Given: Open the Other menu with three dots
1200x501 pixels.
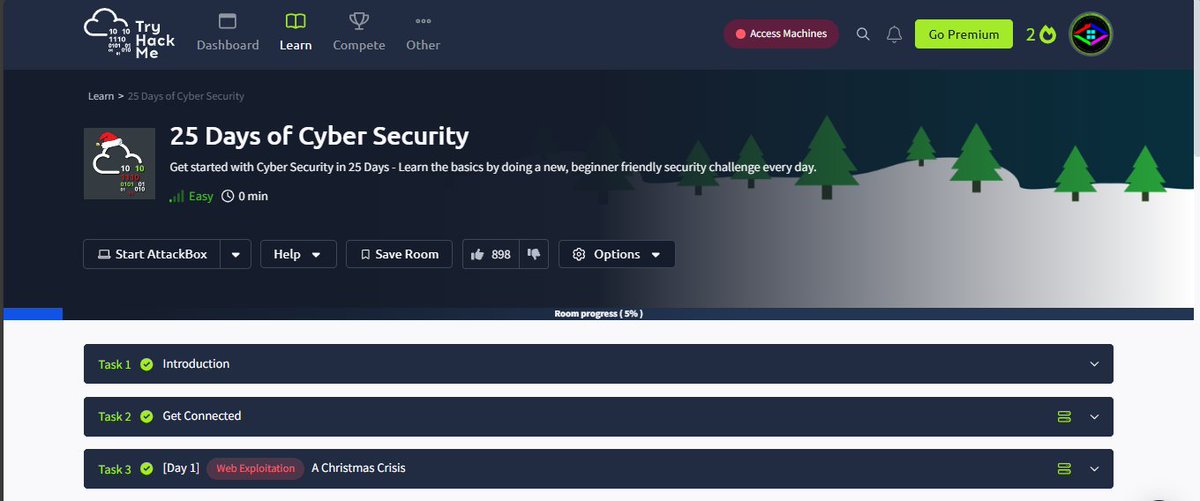Looking at the screenshot, I should pyautogui.click(x=423, y=33).
